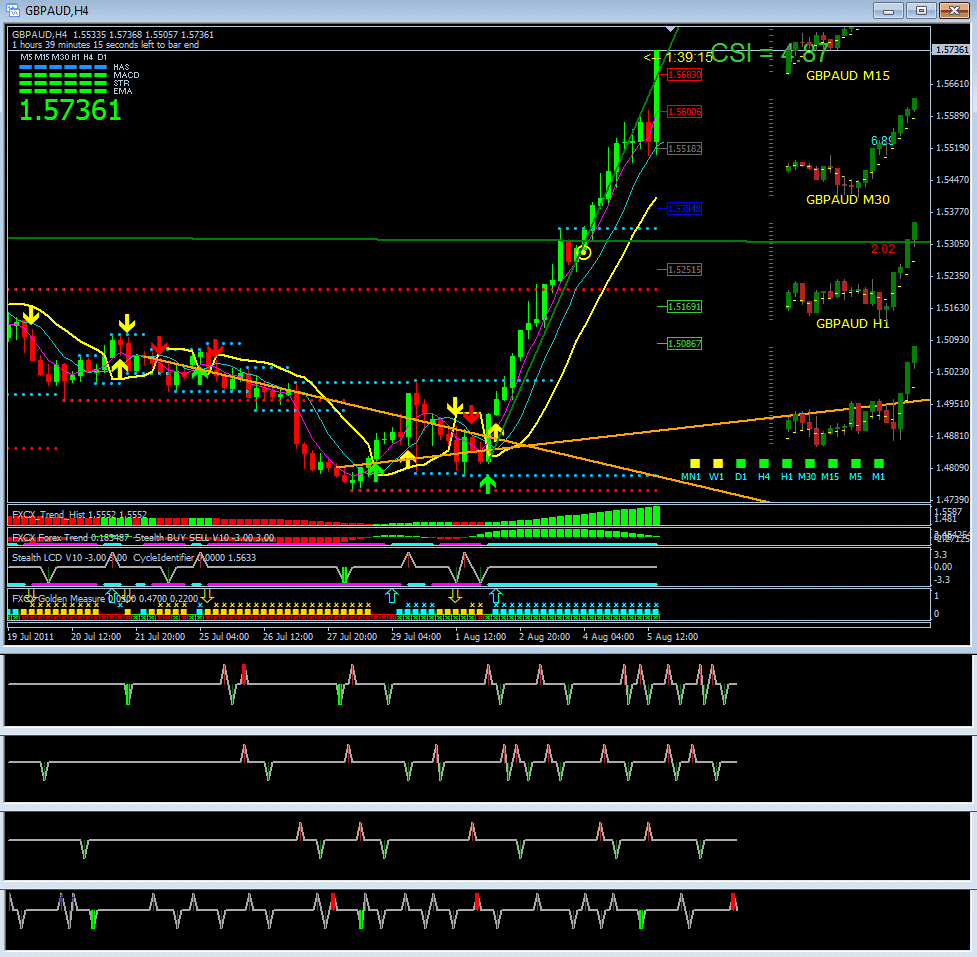Click the EMA row label in the trend table
This screenshot has width=977, height=957.
click(x=123, y=91)
